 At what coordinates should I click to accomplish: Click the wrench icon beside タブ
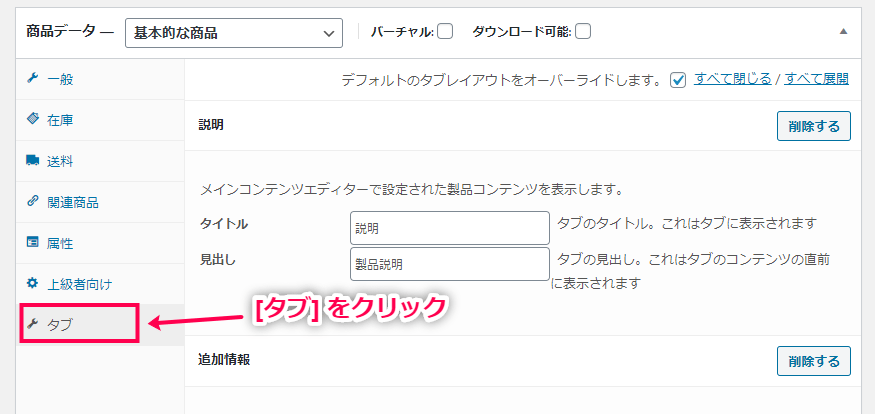point(32,324)
